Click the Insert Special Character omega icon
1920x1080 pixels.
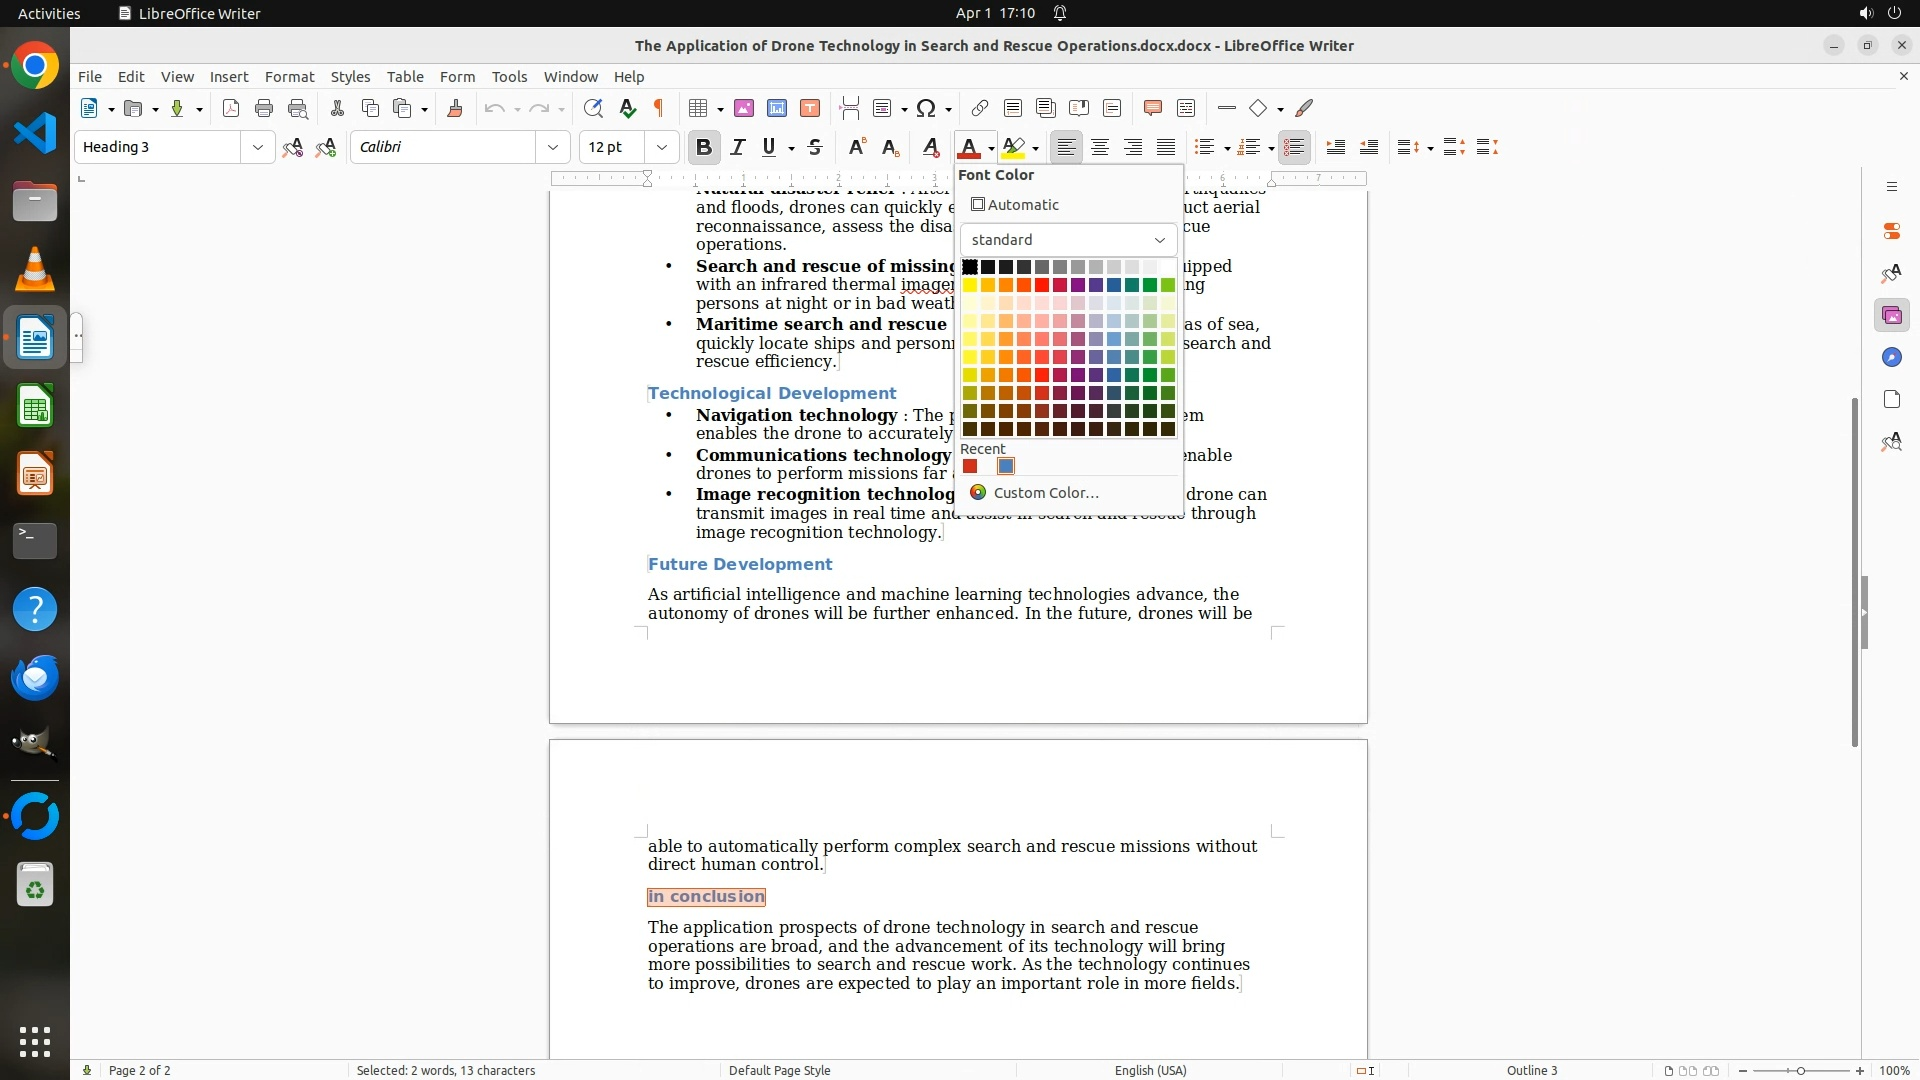pyautogui.click(x=926, y=109)
